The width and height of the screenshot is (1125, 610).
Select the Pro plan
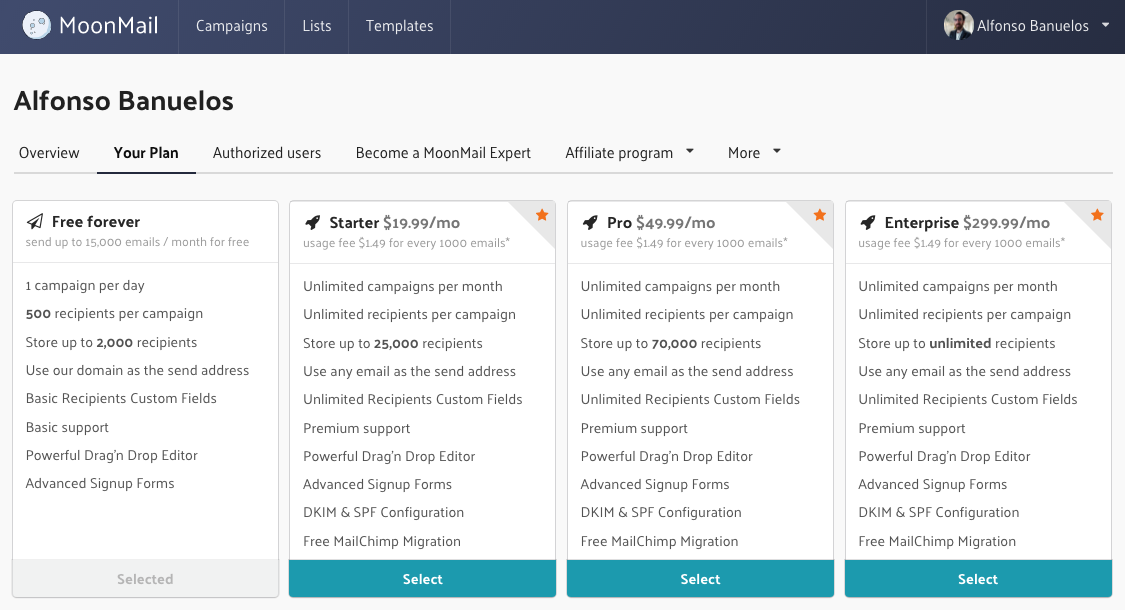click(x=700, y=578)
